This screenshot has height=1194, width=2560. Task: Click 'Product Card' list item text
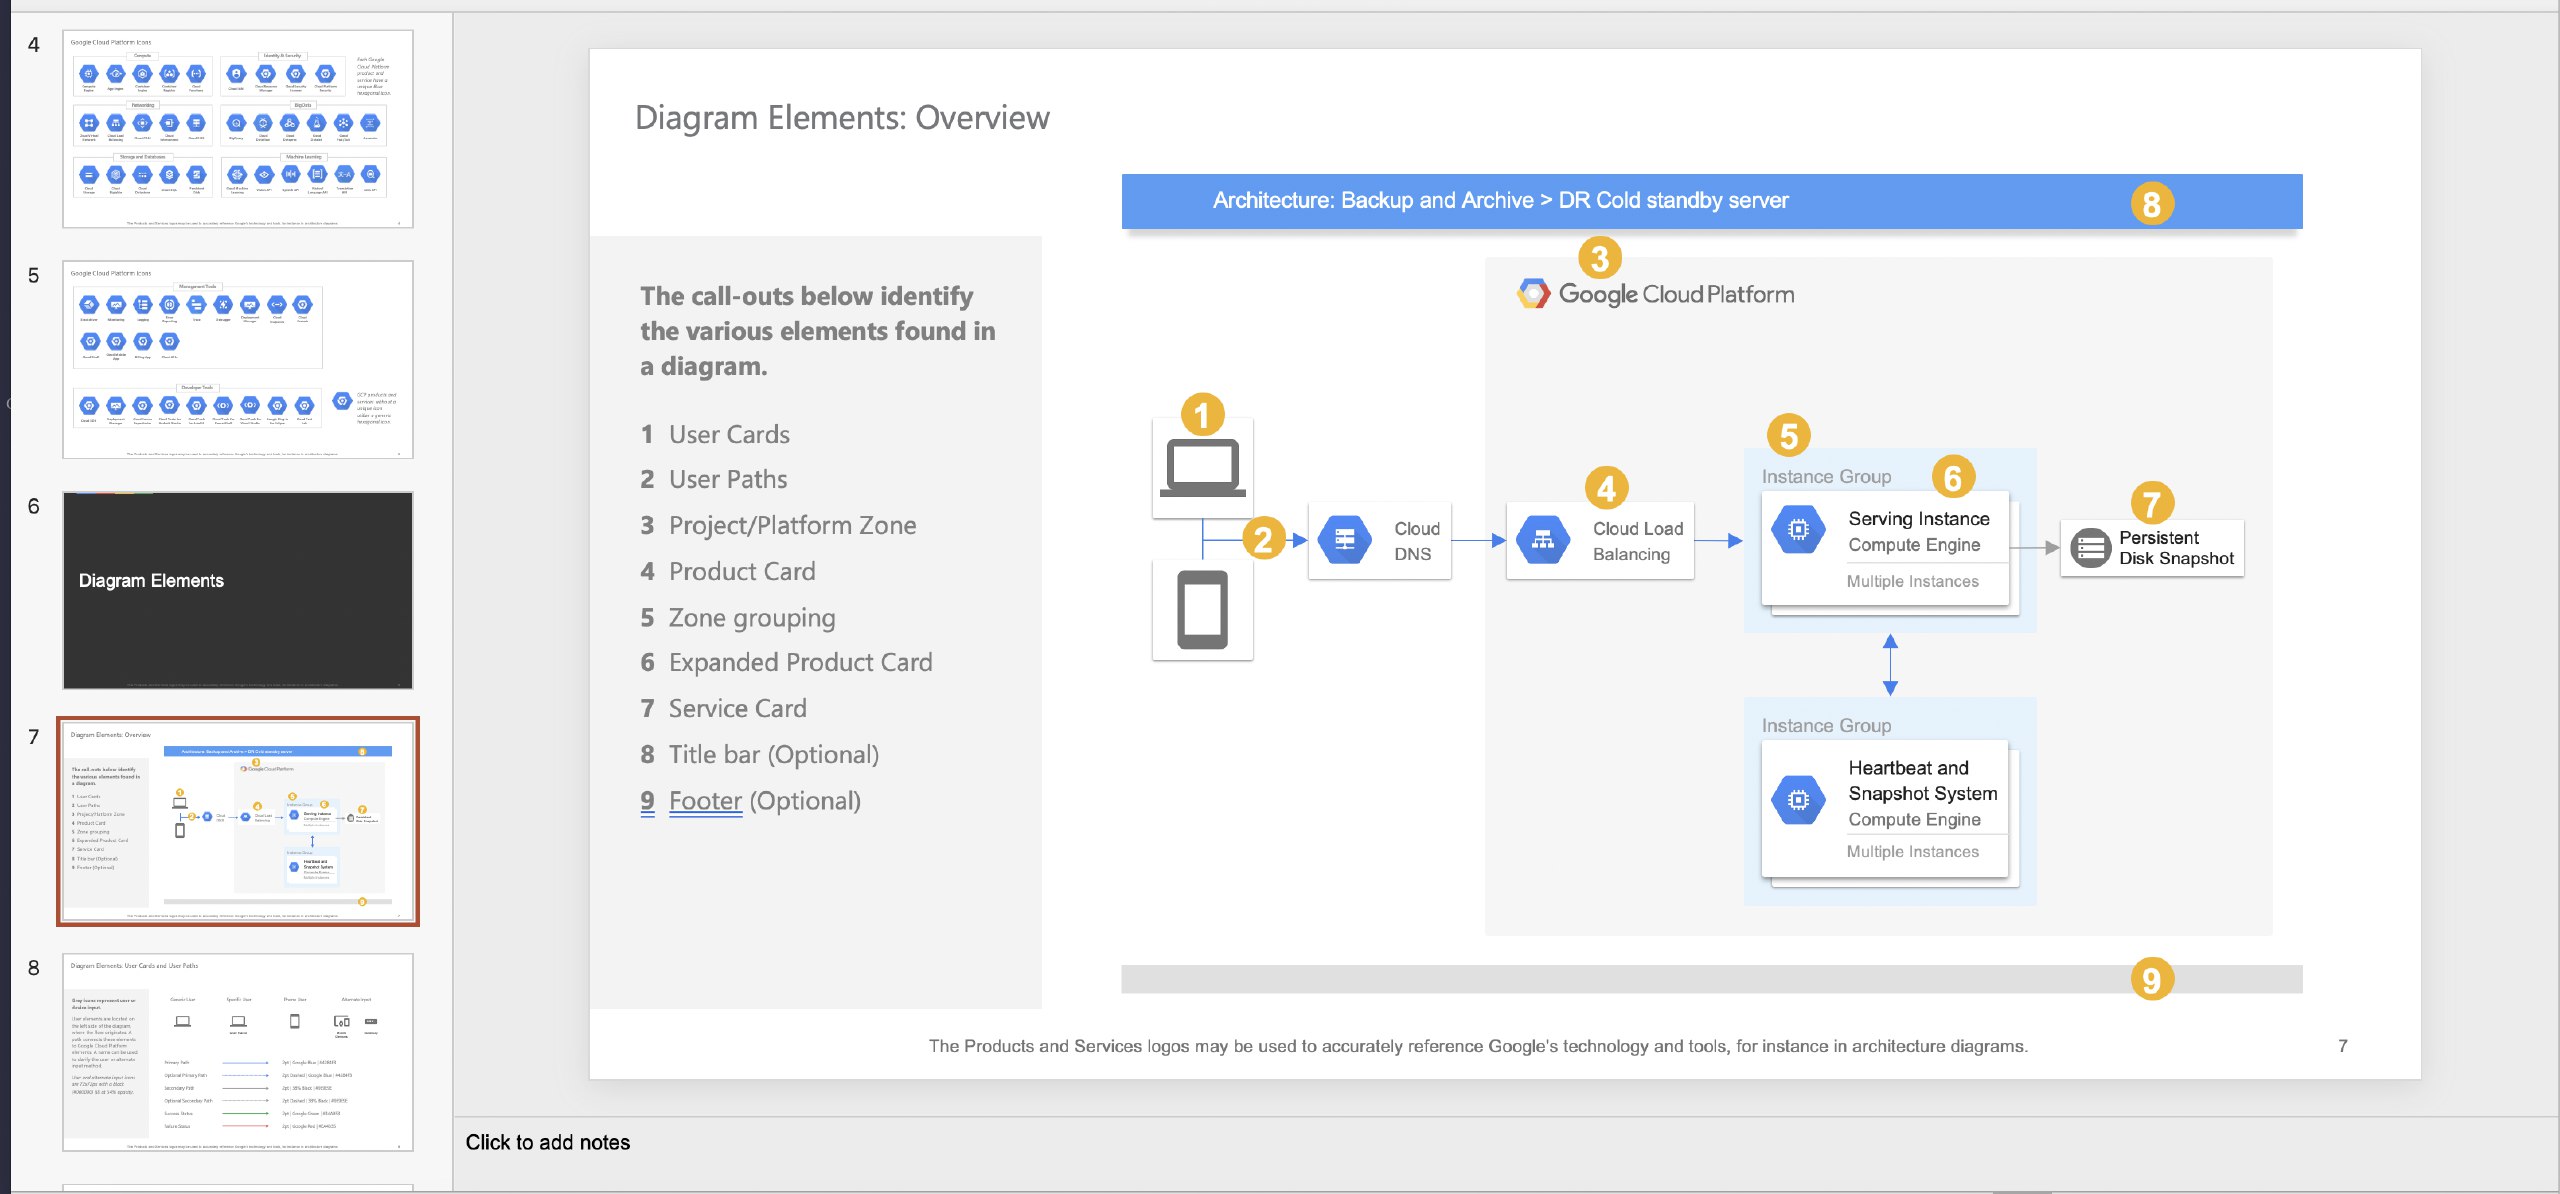742,572
